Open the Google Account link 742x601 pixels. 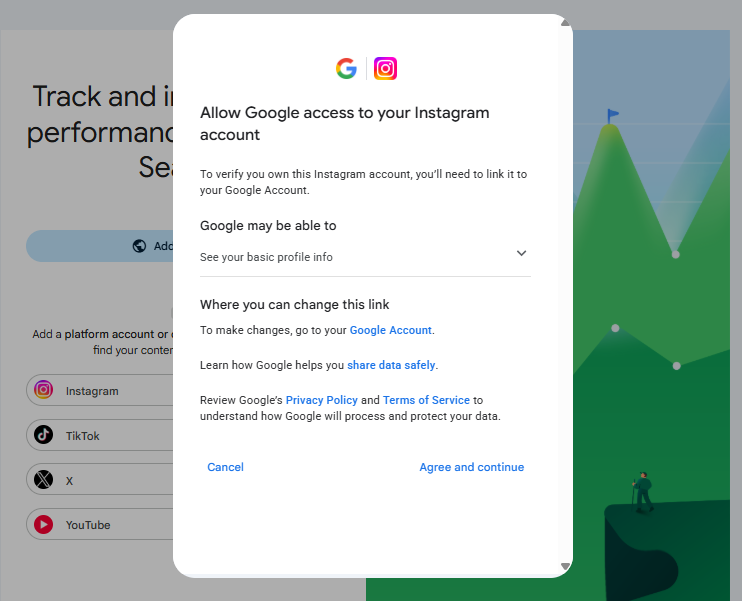point(390,330)
